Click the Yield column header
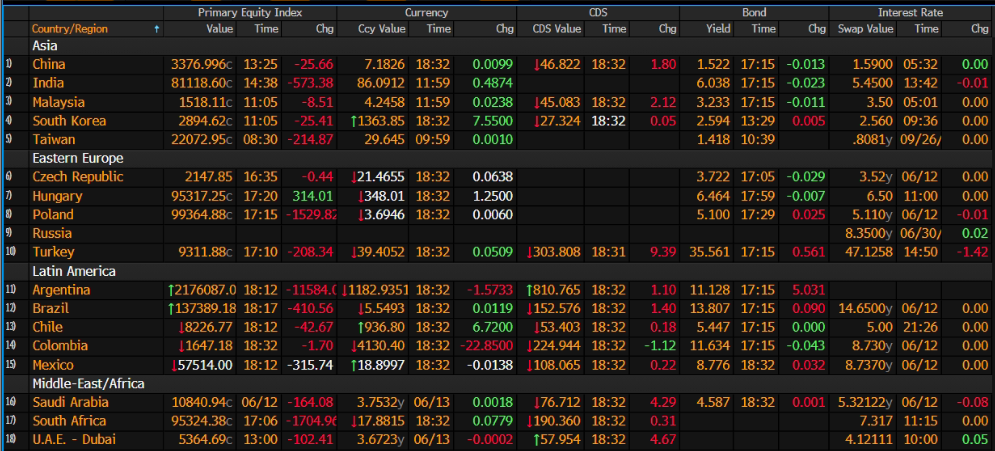Viewport: 995px width, 451px height. pos(719,29)
